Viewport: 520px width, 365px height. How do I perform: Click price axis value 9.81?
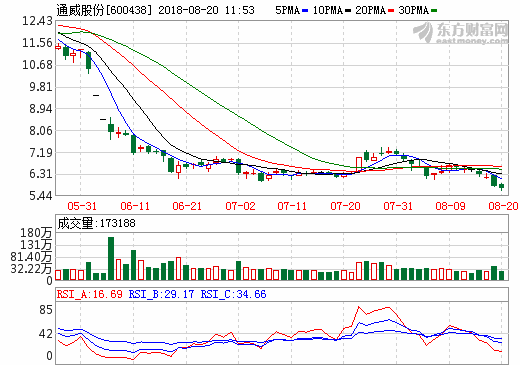click(41, 87)
